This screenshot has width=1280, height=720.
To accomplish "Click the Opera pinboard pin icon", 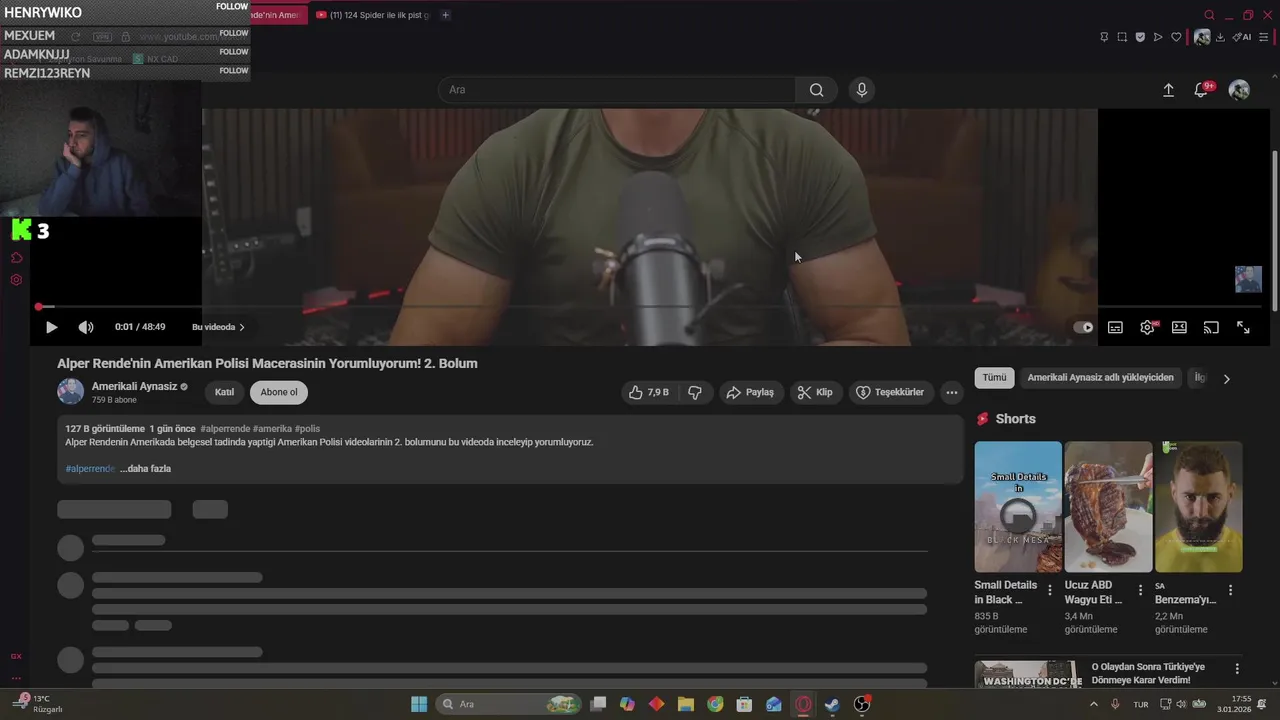I will (x=1104, y=37).
